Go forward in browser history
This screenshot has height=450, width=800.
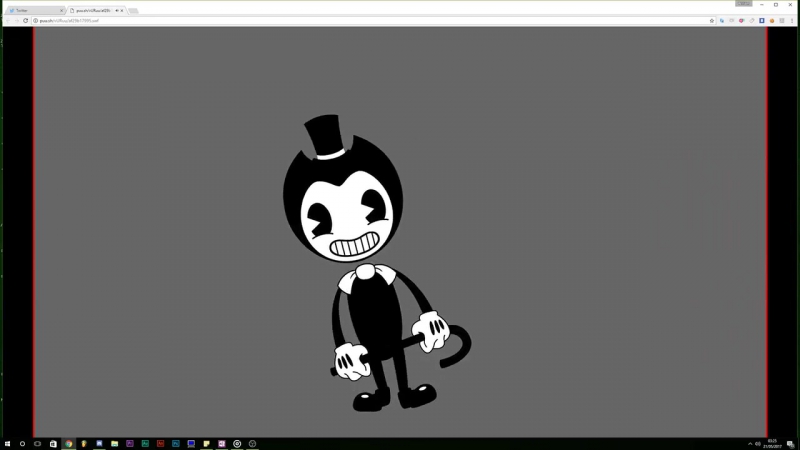(x=16, y=20)
